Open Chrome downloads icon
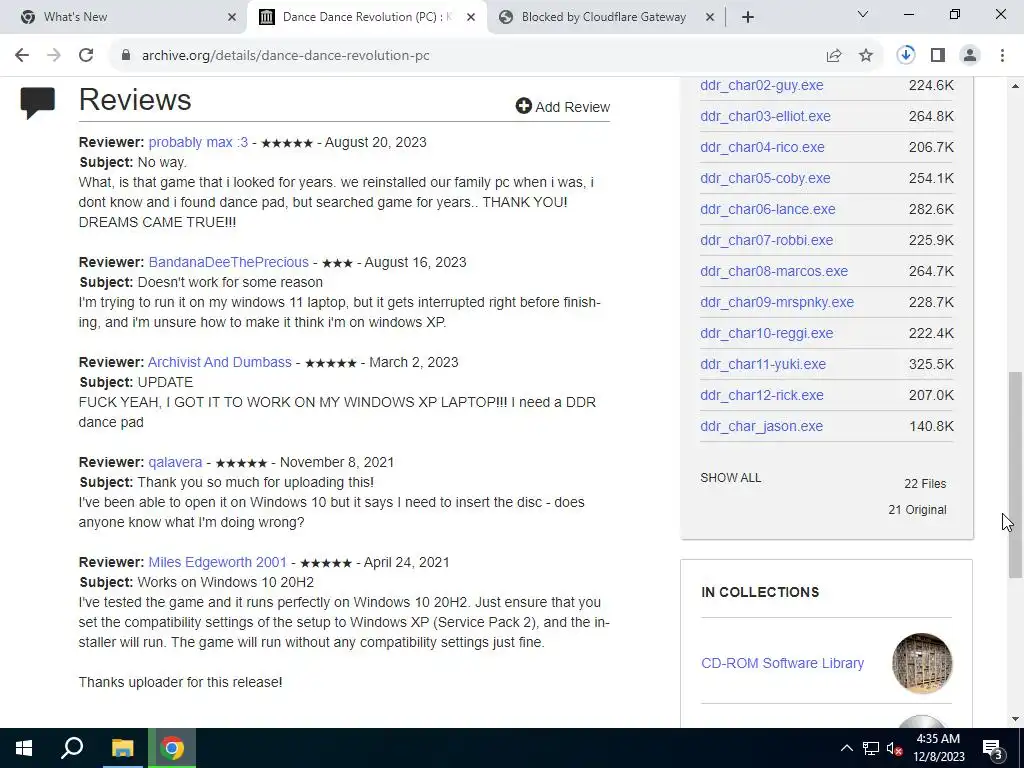 pyautogui.click(x=906, y=56)
